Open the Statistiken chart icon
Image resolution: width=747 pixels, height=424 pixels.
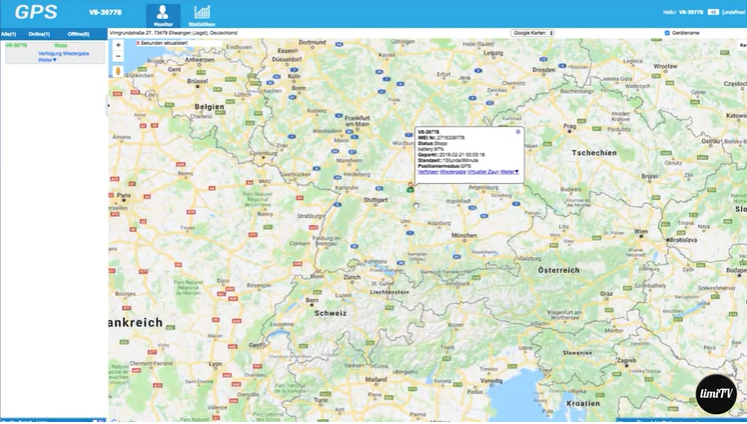pyautogui.click(x=201, y=14)
